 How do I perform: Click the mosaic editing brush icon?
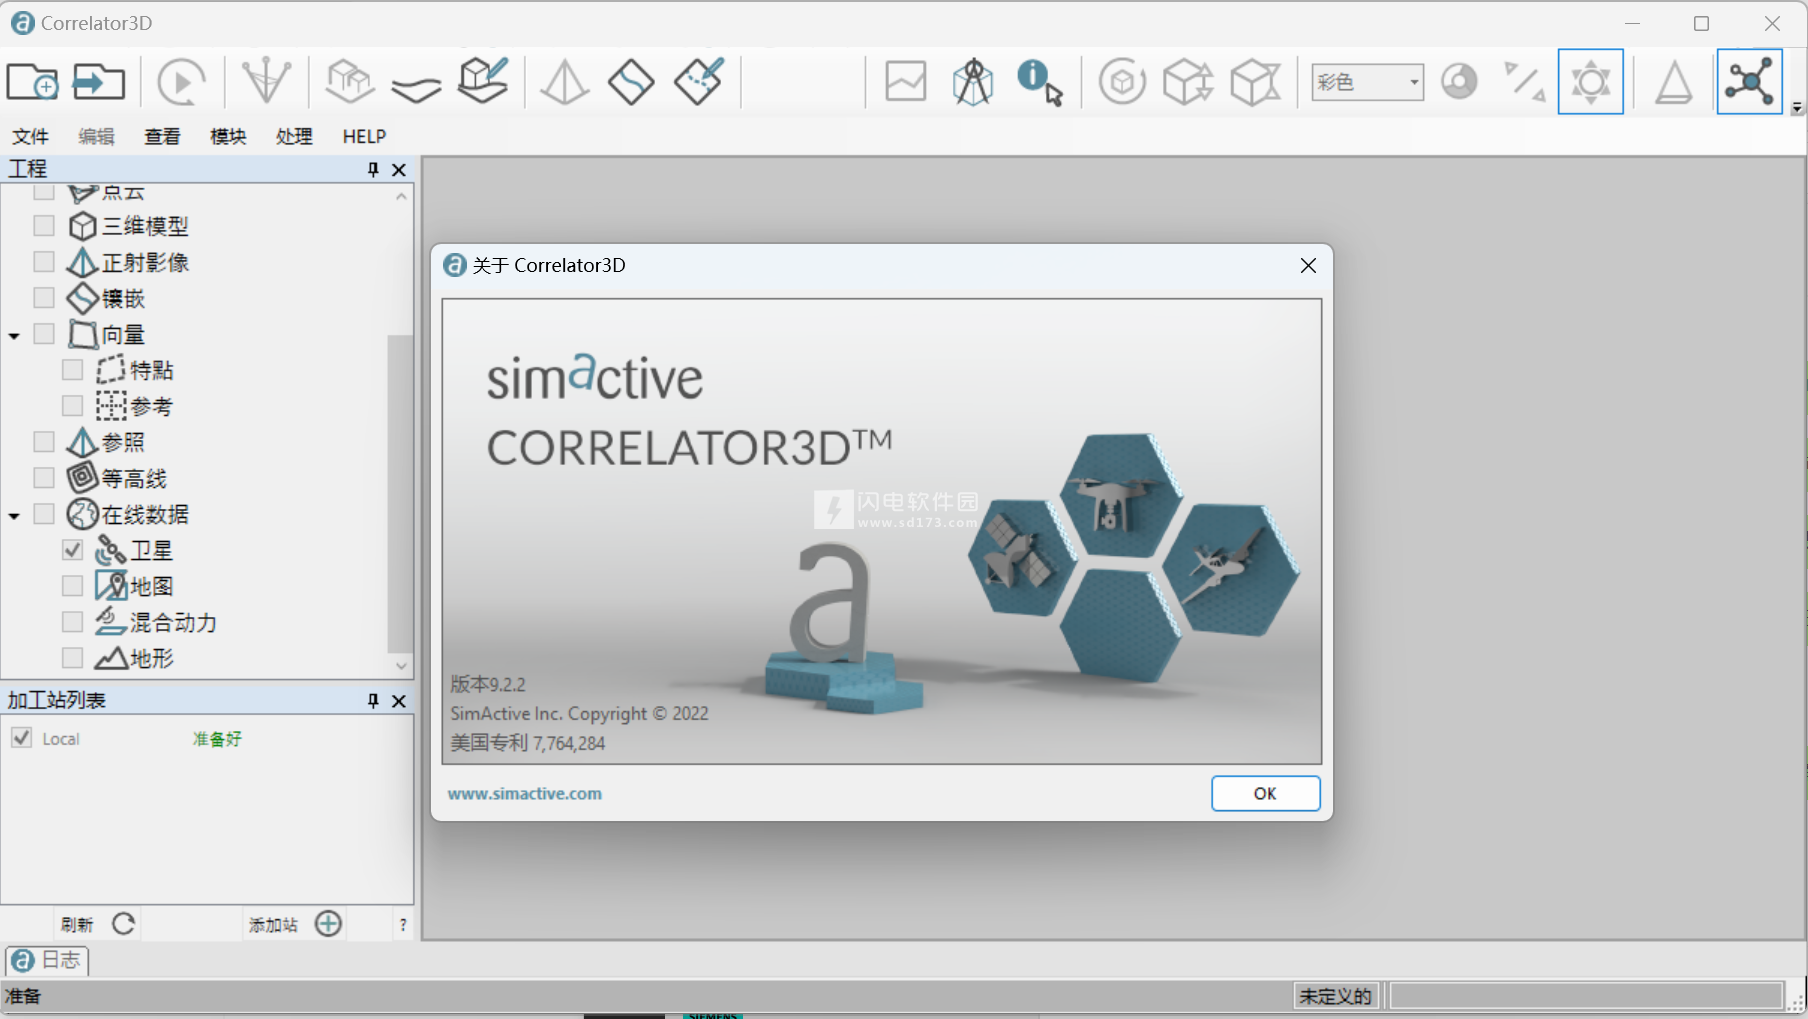pyautogui.click(x=699, y=81)
